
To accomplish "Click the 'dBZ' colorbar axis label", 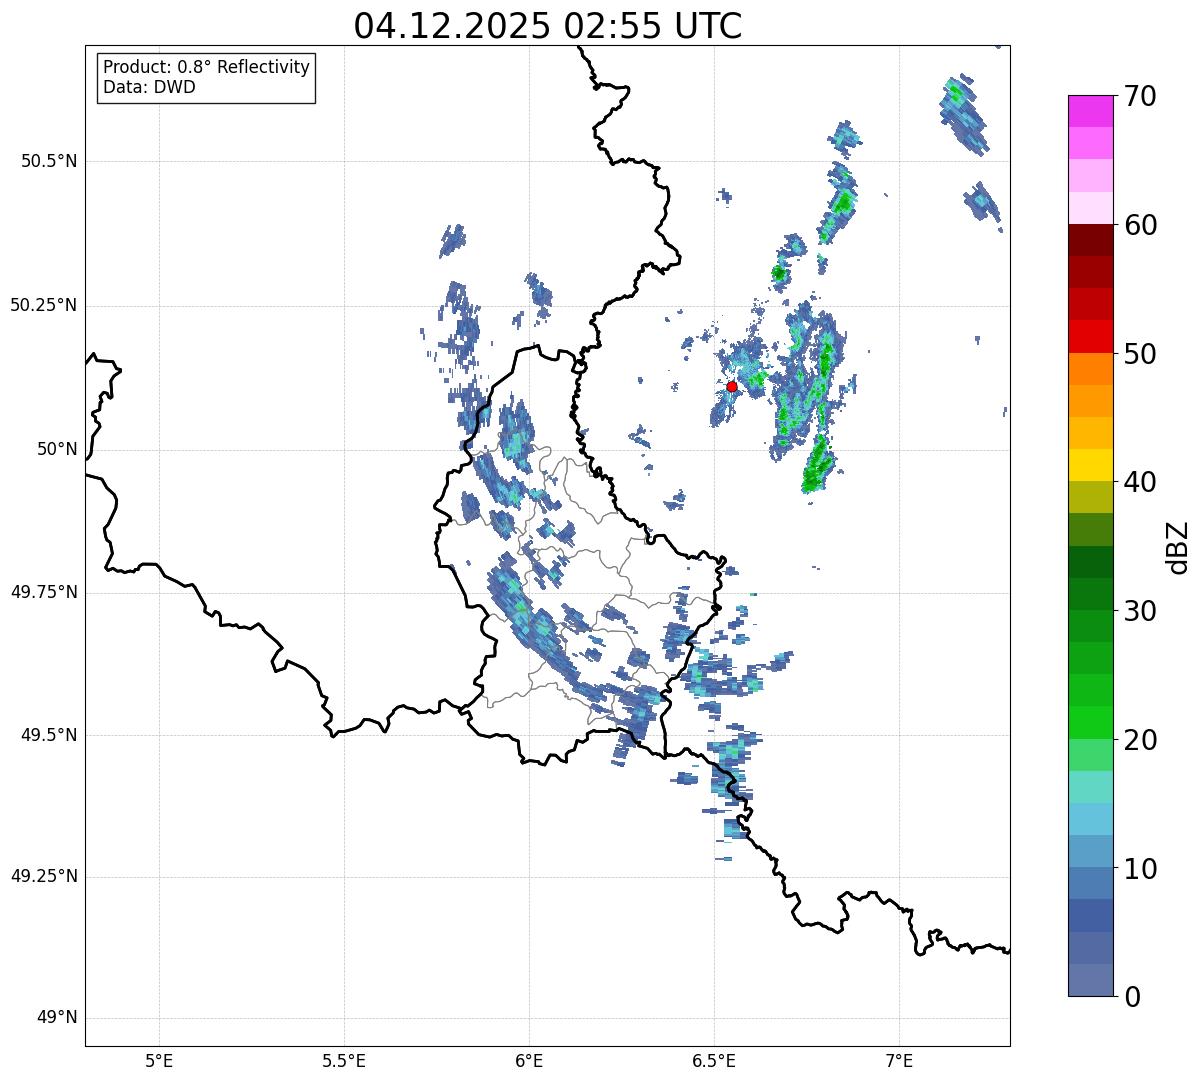I will pos(1179,546).
